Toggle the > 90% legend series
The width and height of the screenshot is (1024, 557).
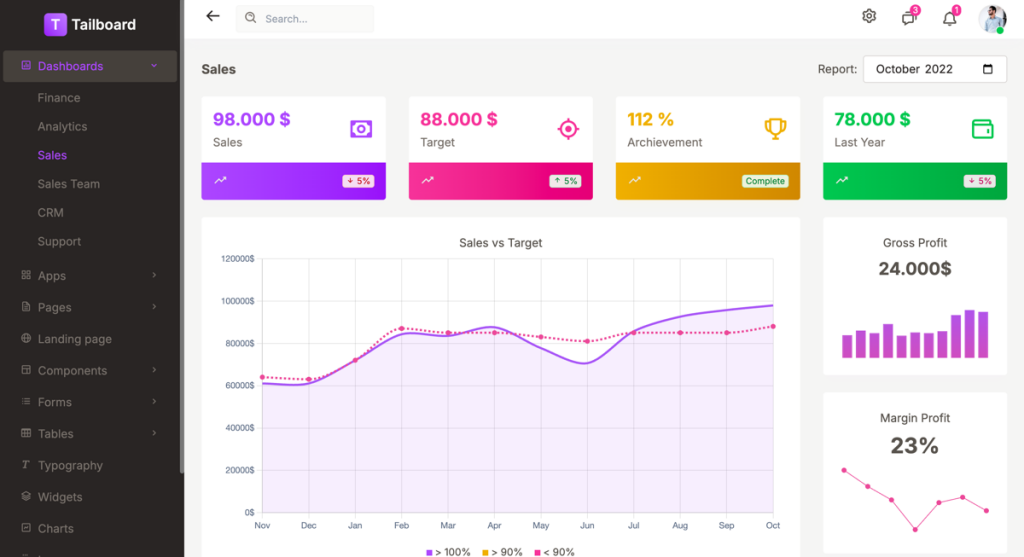[x=504, y=552]
